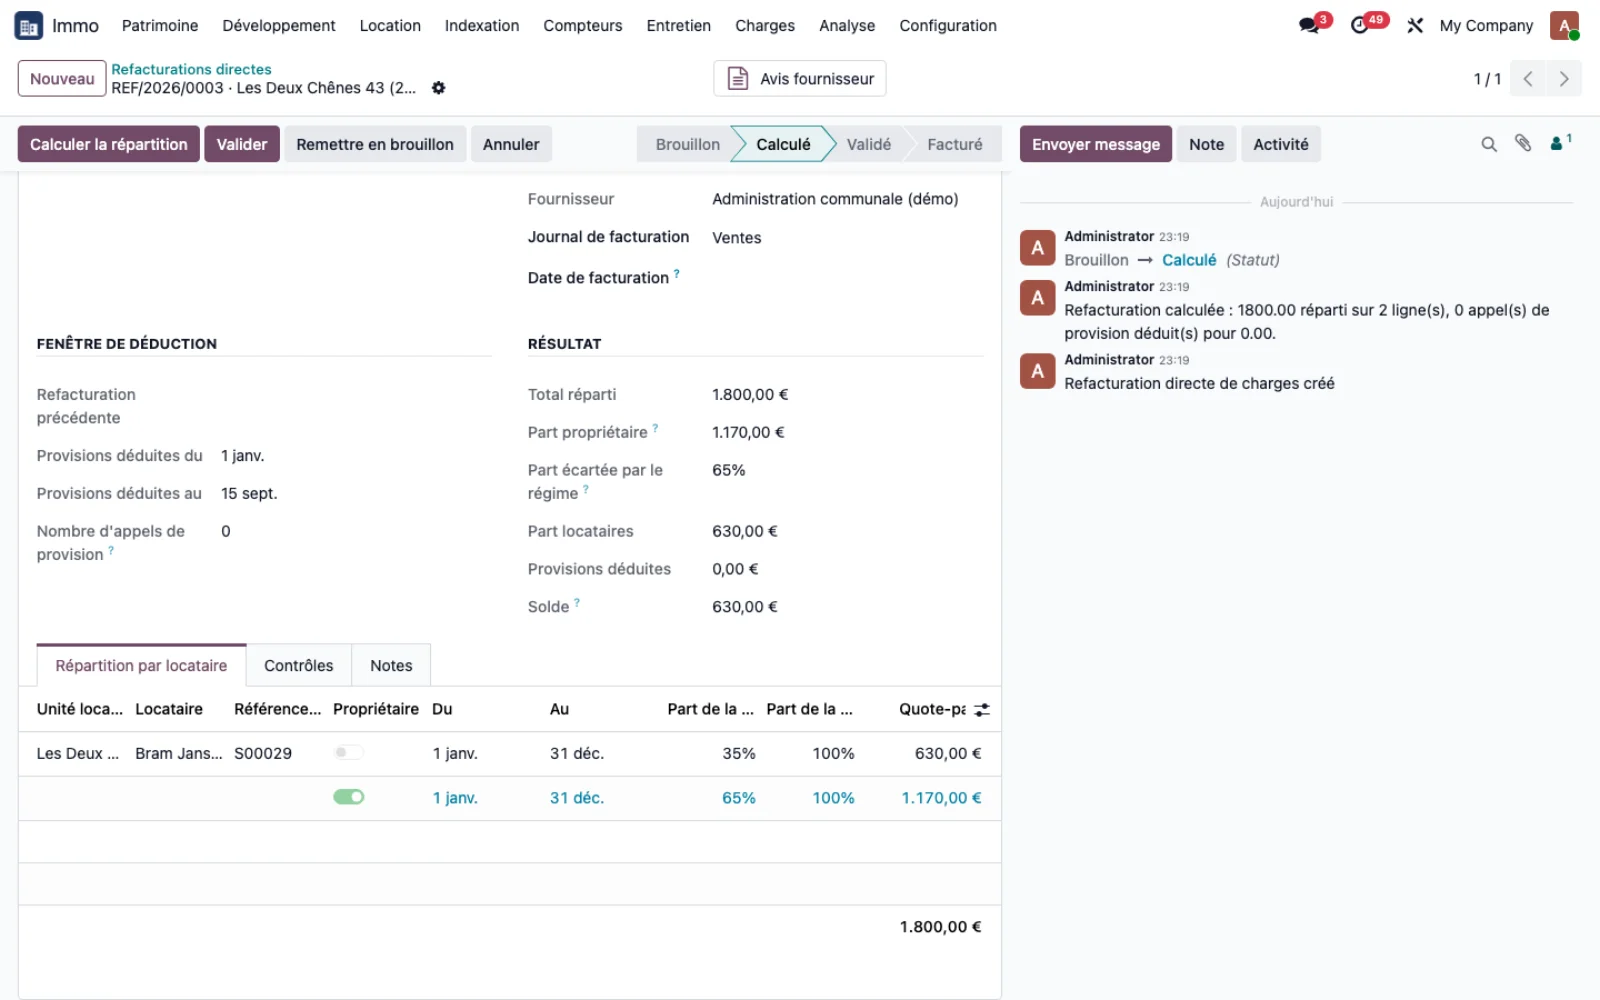This screenshot has width=1600, height=1000.
Task: Open the Charges menu
Action: click(765, 26)
